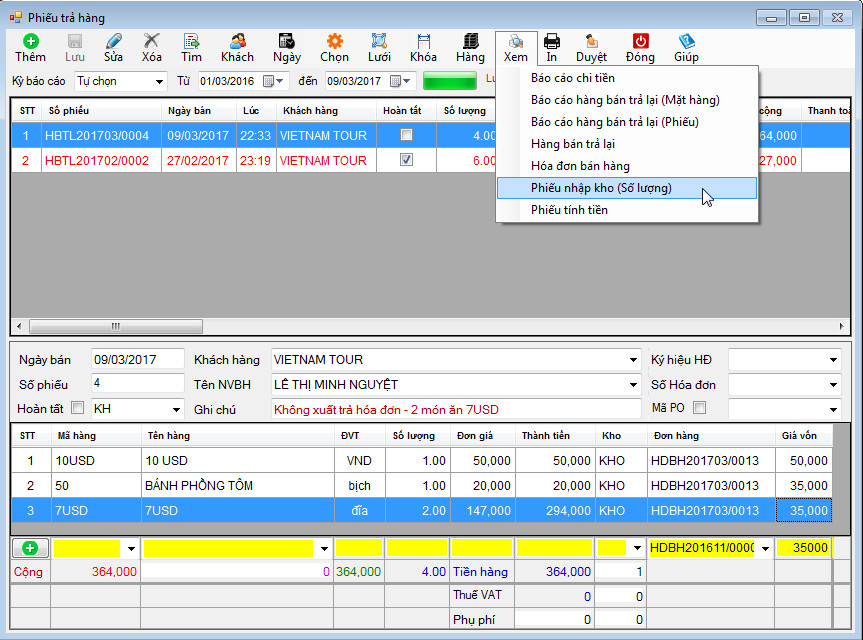
Task: Click the Khách (customer) toolbar icon
Action: pyautogui.click(x=237, y=42)
